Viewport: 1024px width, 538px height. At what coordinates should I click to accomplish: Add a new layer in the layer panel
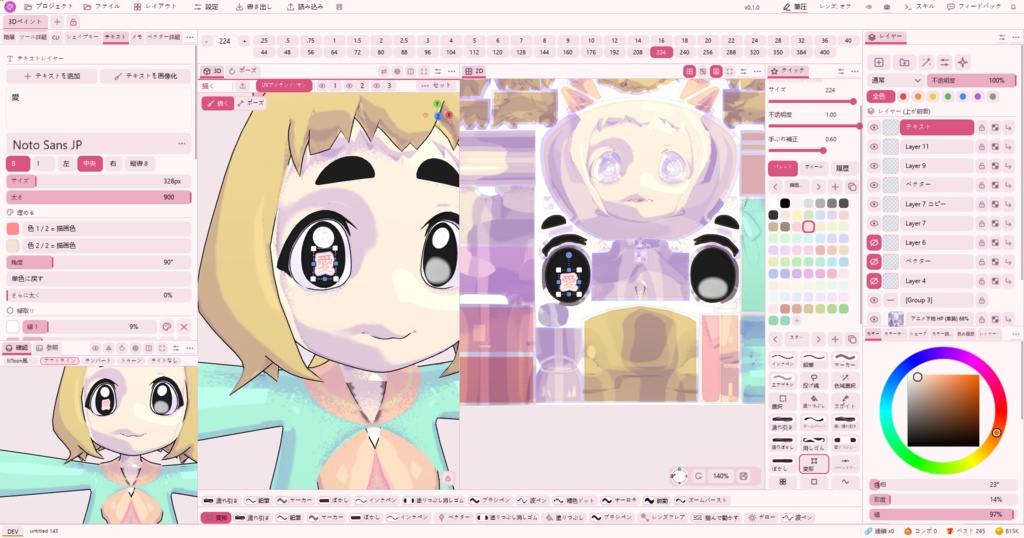point(878,62)
